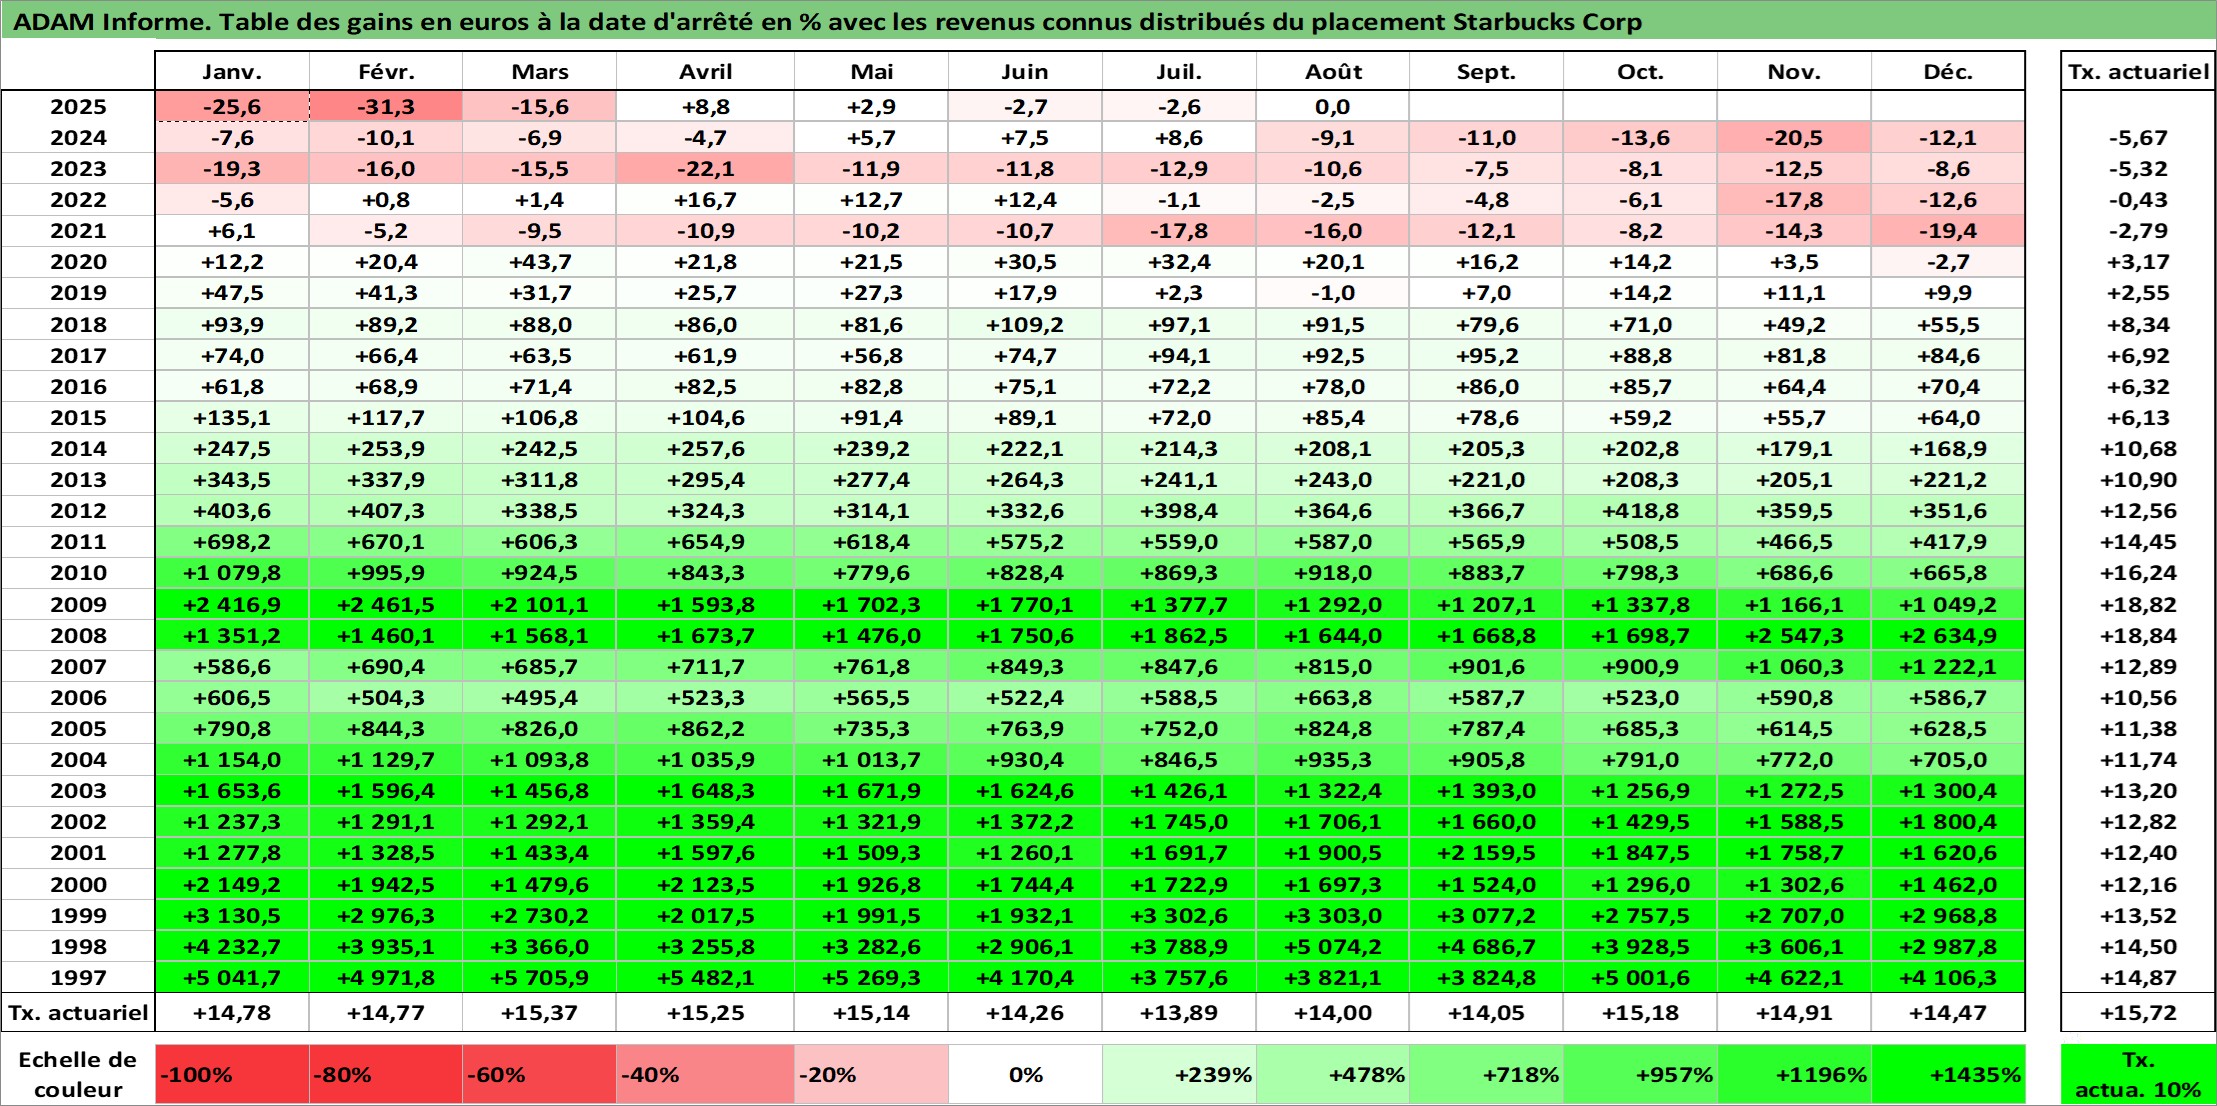The image size is (2217, 1106).
Task: Click the title 'ADAM Informe' header bar
Action: (x=1108, y=21)
